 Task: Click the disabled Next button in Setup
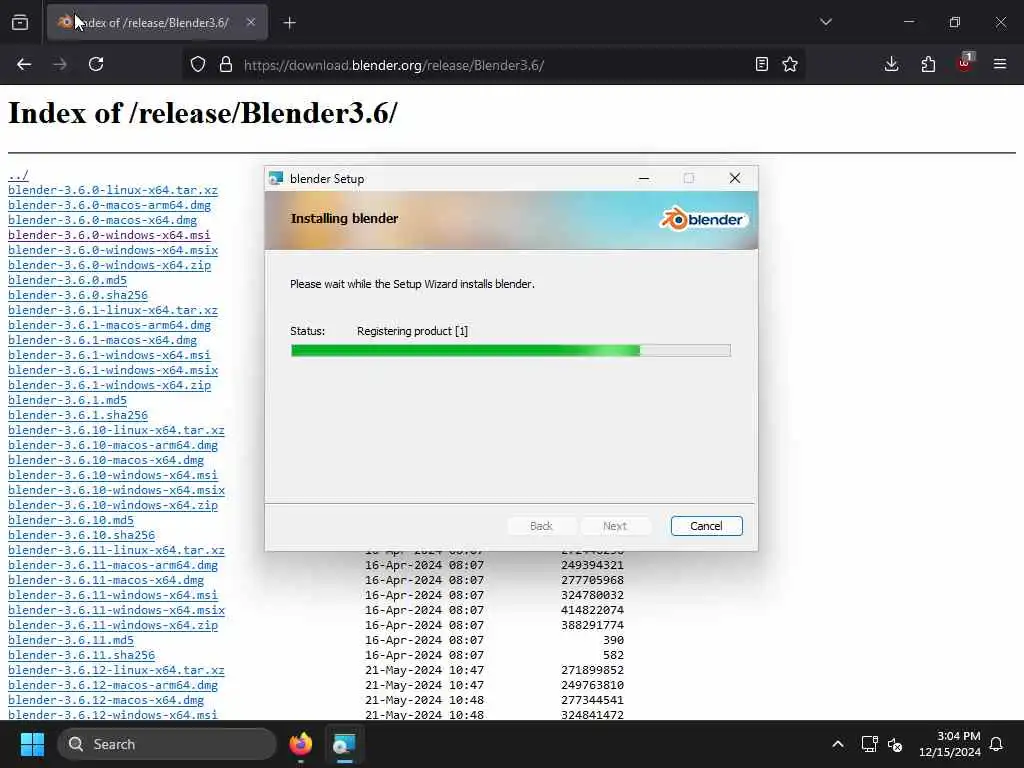click(x=615, y=526)
